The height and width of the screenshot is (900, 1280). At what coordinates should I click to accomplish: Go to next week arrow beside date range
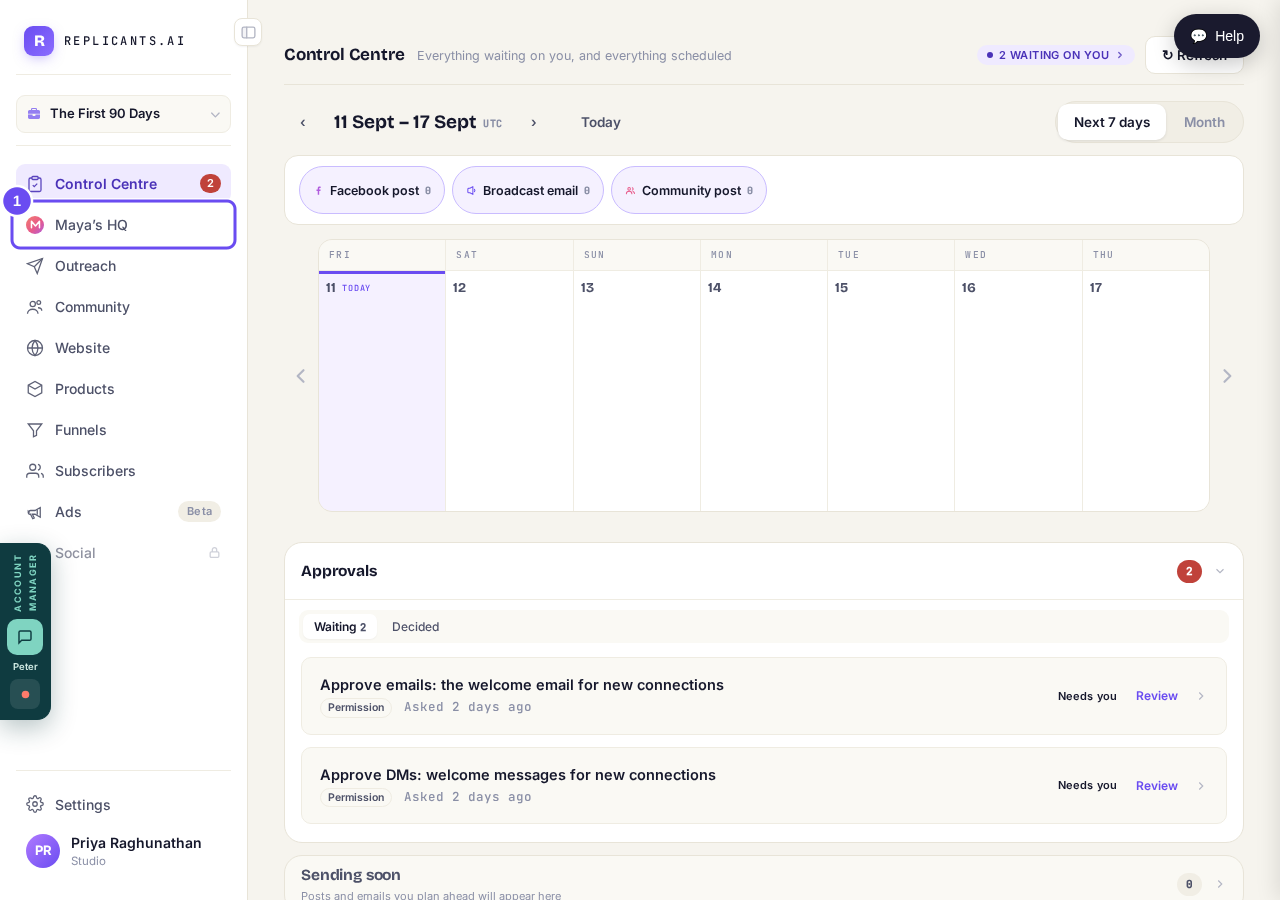click(533, 122)
